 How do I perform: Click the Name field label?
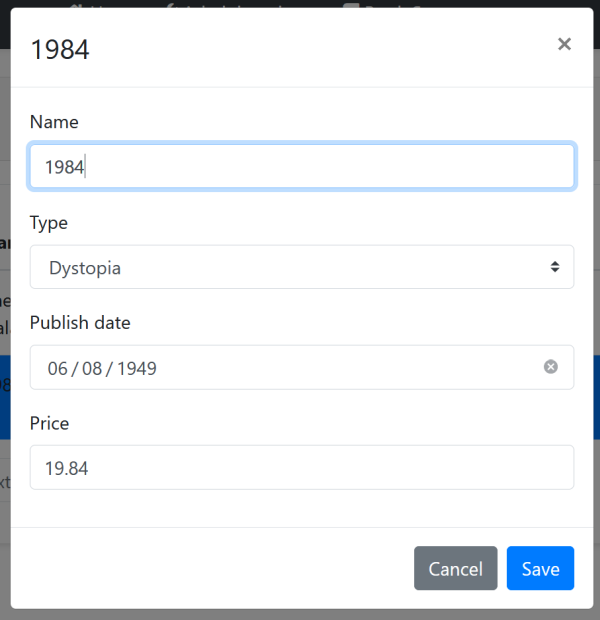(x=54, y=122)
